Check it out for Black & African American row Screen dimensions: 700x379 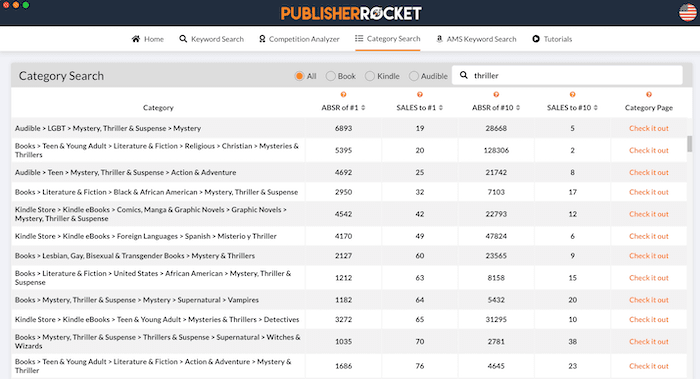[x=649, y=192]
